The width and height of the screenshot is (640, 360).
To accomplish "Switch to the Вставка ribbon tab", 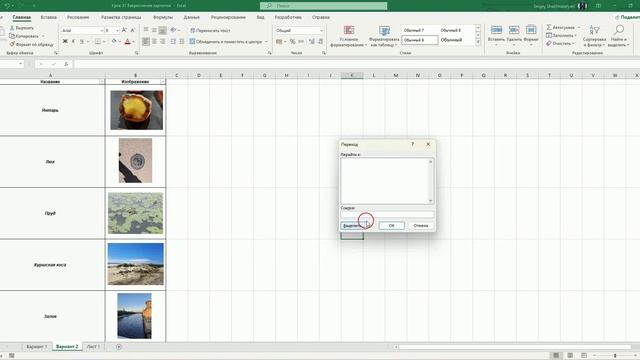I will (x=49, y=17).
